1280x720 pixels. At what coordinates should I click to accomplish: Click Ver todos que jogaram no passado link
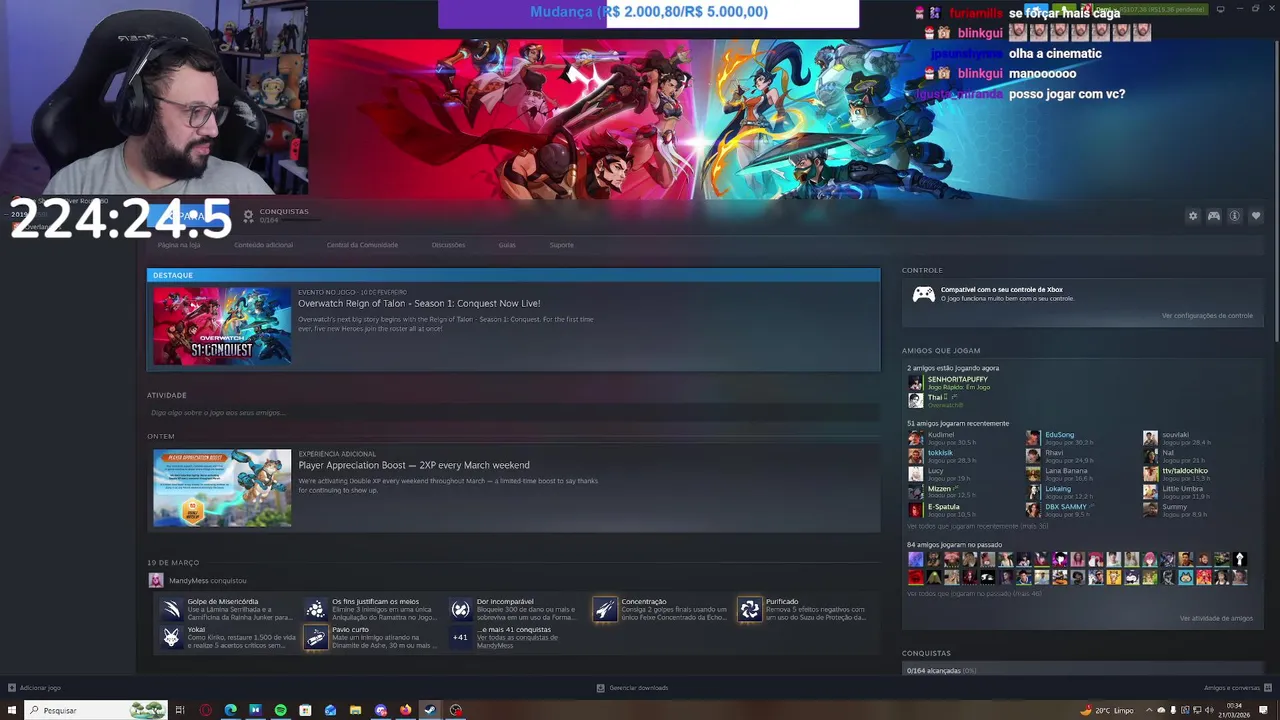974,594
